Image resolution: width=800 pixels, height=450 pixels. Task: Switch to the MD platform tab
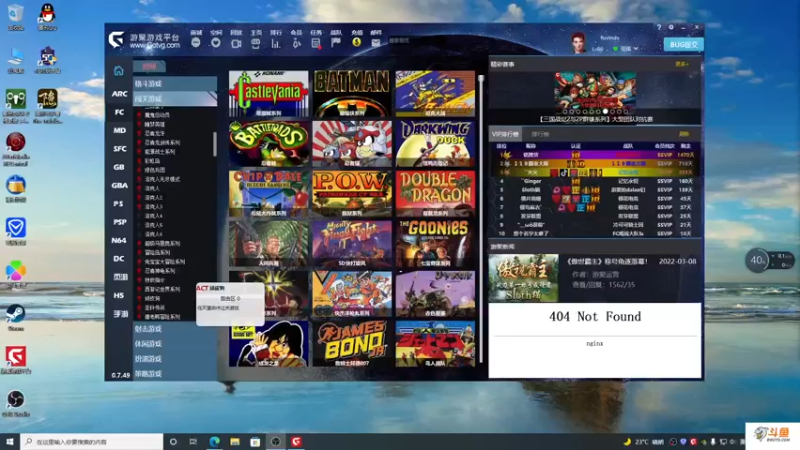click(x=119, y=131)
